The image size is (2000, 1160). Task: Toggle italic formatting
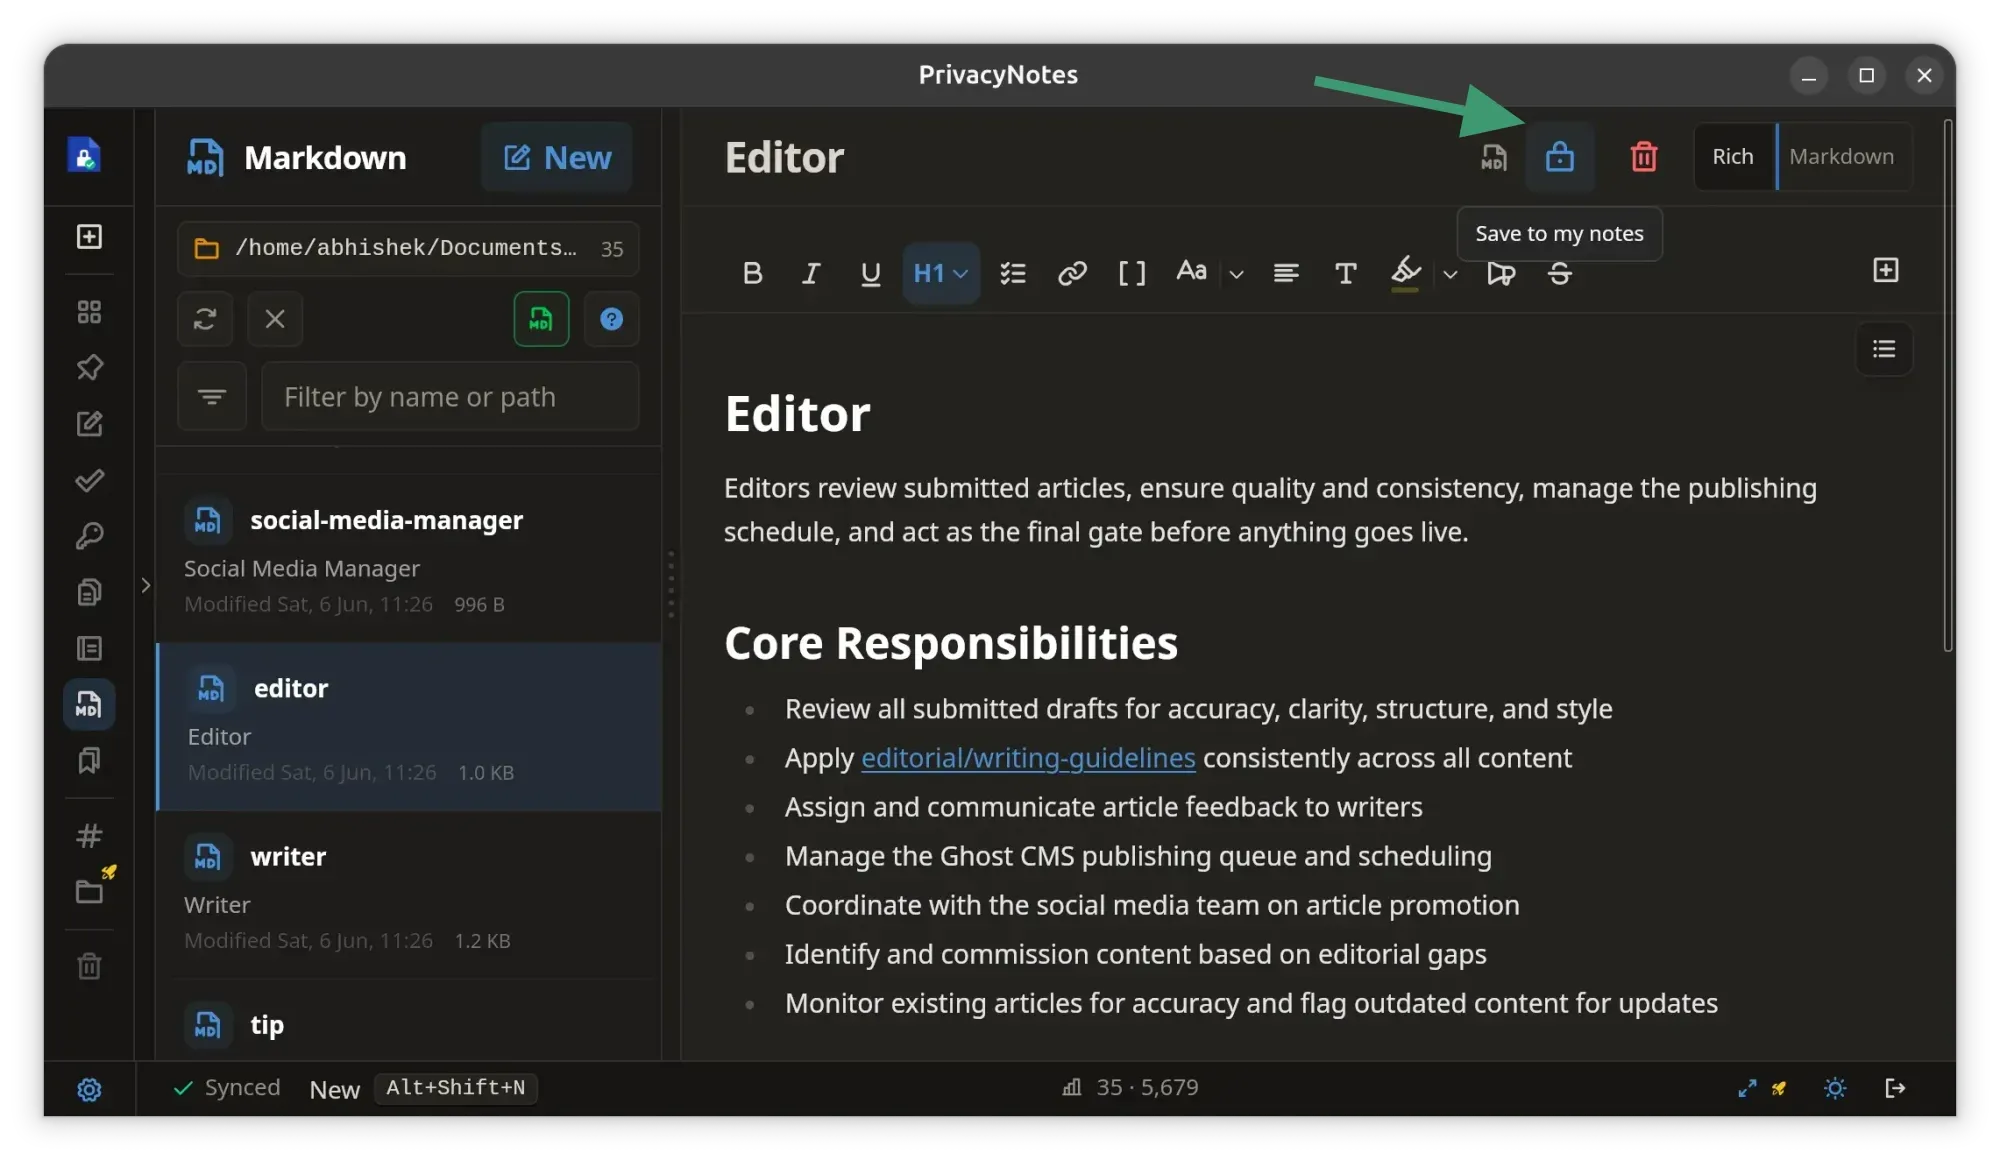point(811,273)
